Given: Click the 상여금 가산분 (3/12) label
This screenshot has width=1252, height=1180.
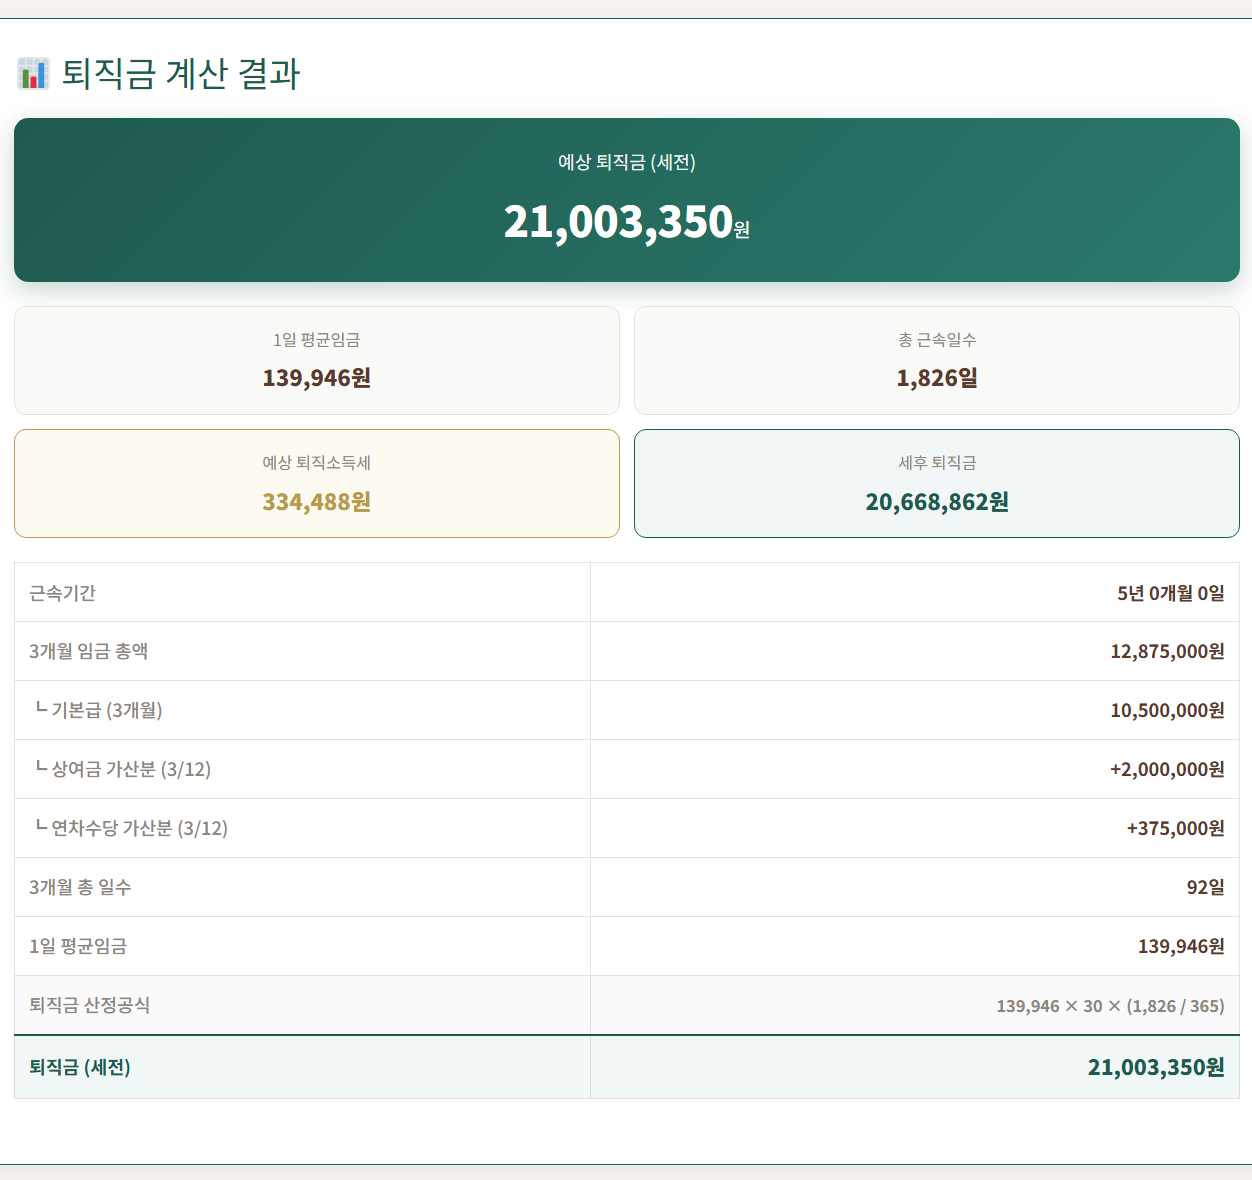Looking at the screenshot, I should [123, 769].
